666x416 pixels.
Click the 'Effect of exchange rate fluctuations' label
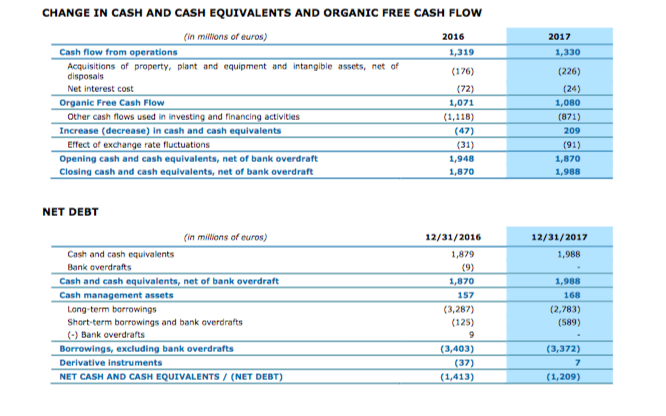point(138,145)
